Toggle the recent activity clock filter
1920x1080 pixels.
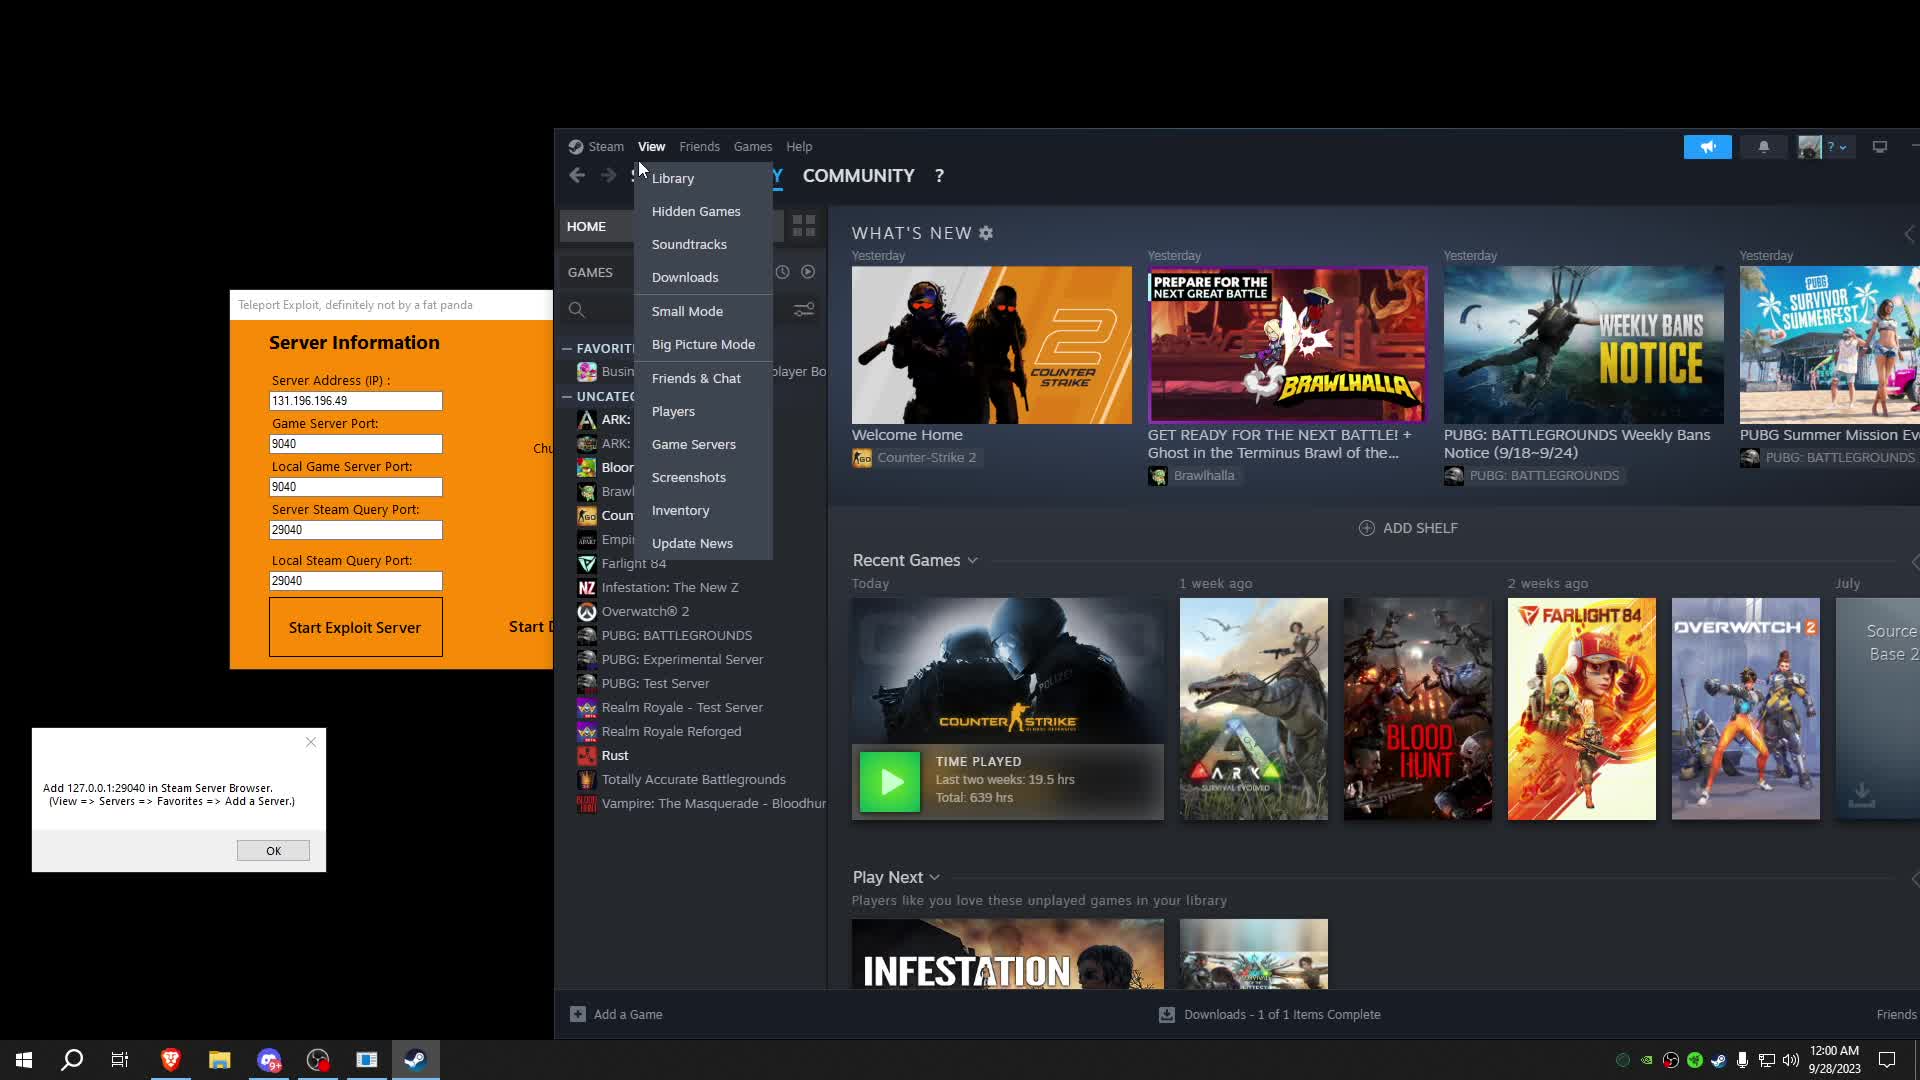coord(782,272)
